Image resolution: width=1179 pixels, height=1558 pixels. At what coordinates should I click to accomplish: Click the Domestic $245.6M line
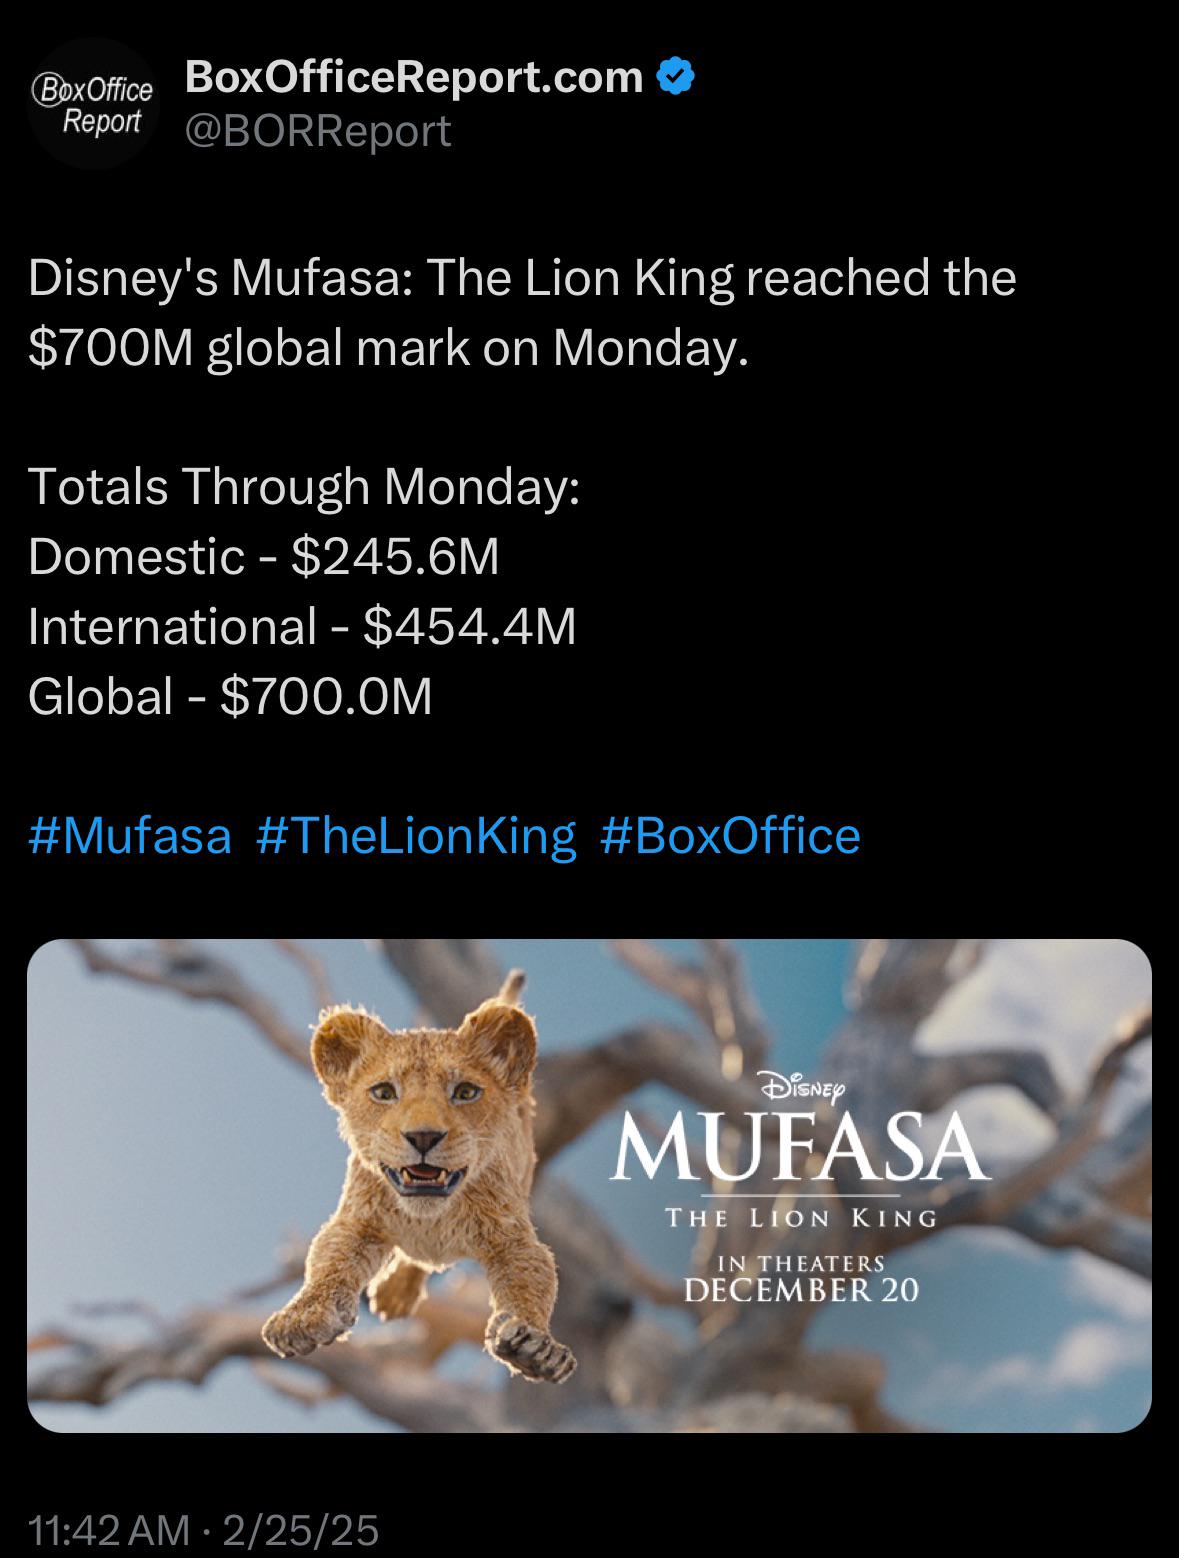(x=264, y=557)
